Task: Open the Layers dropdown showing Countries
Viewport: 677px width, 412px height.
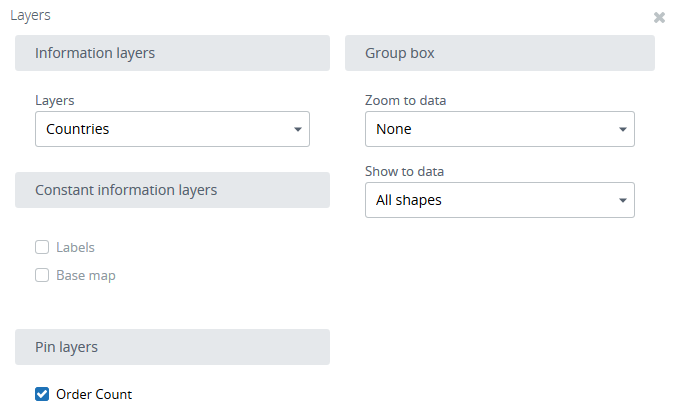Action: click(x=160, y=129)
